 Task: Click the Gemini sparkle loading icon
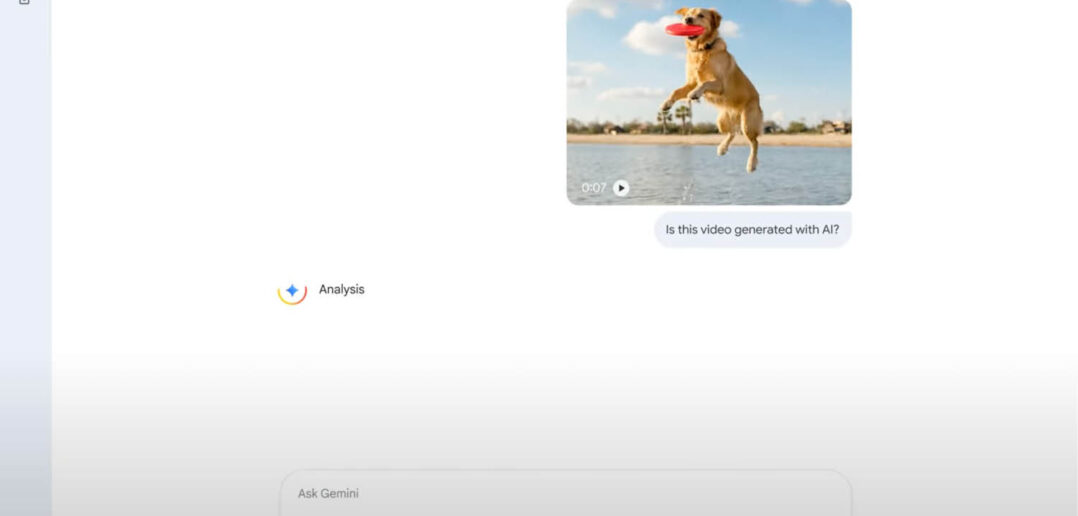291,291
